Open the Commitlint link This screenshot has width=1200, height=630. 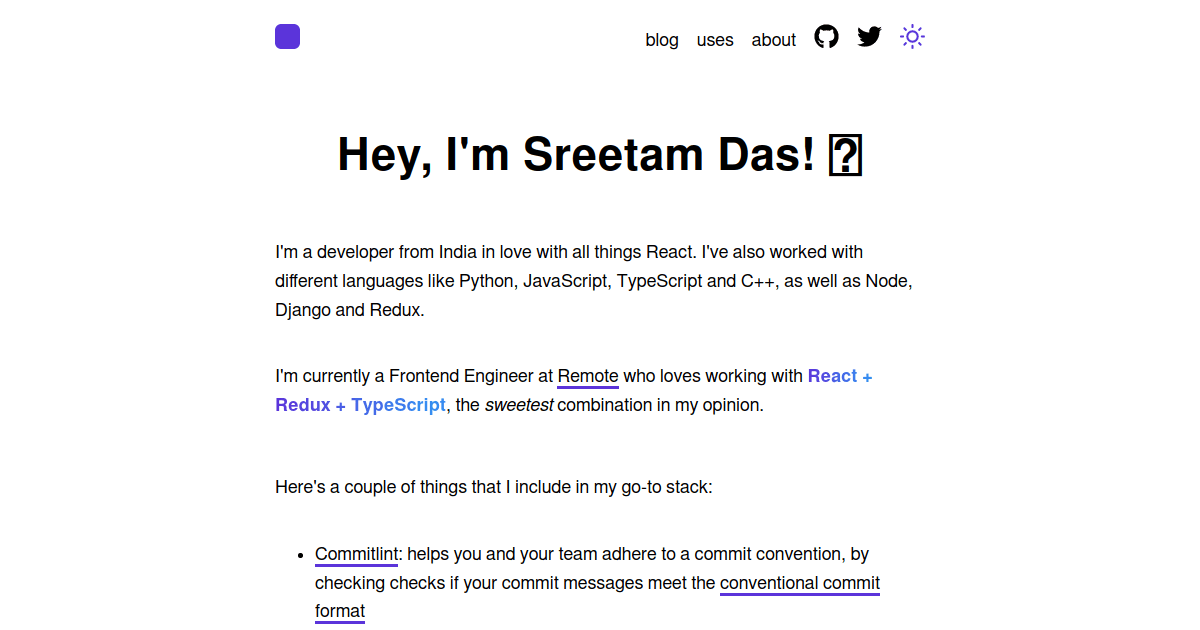[x=355, y=553]
